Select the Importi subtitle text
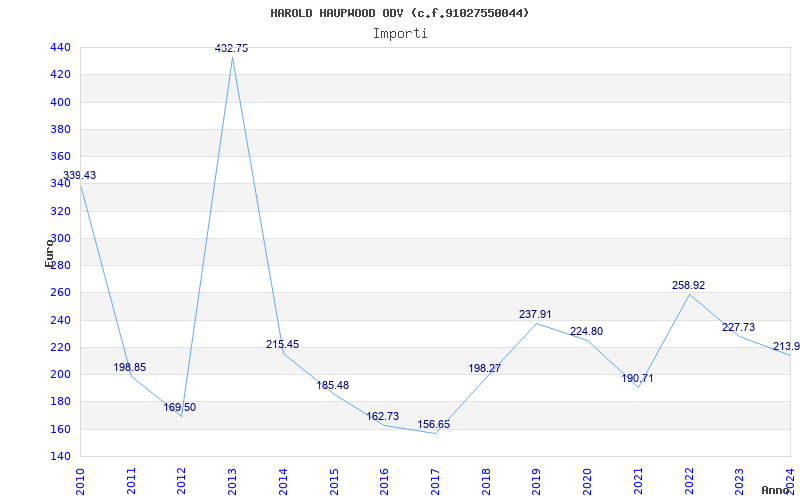 point(400,34)
